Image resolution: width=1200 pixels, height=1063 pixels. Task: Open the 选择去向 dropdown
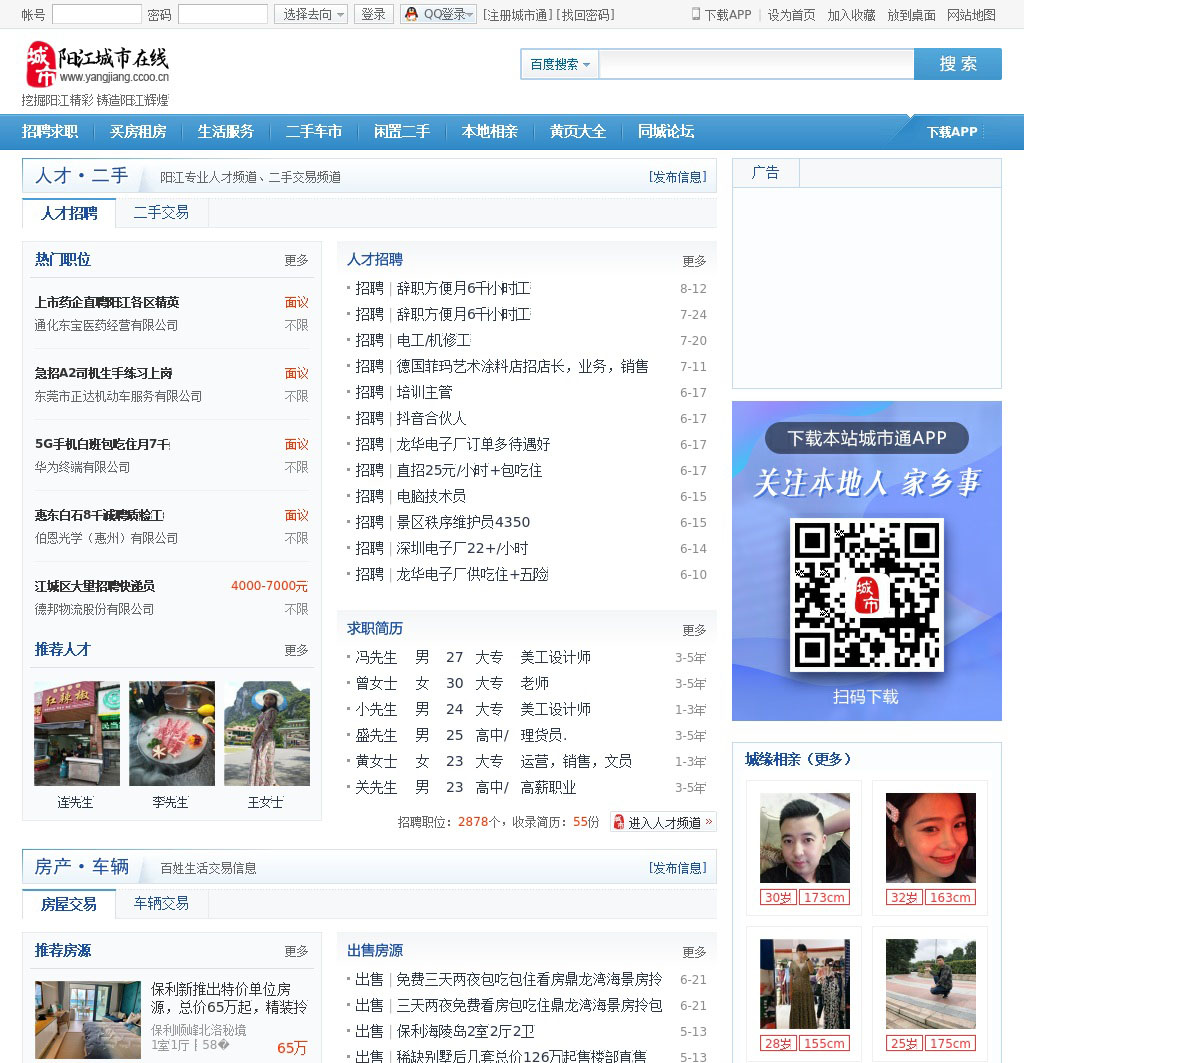tap(311, 14)
